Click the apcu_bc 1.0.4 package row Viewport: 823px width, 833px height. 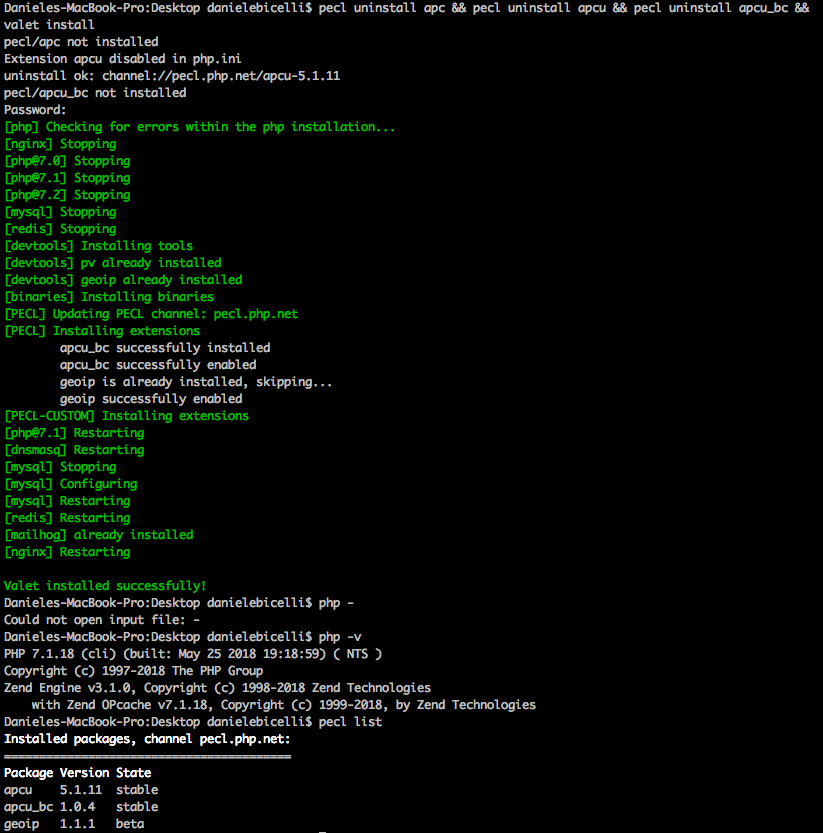pyautogui.click(x=81, y=807)
